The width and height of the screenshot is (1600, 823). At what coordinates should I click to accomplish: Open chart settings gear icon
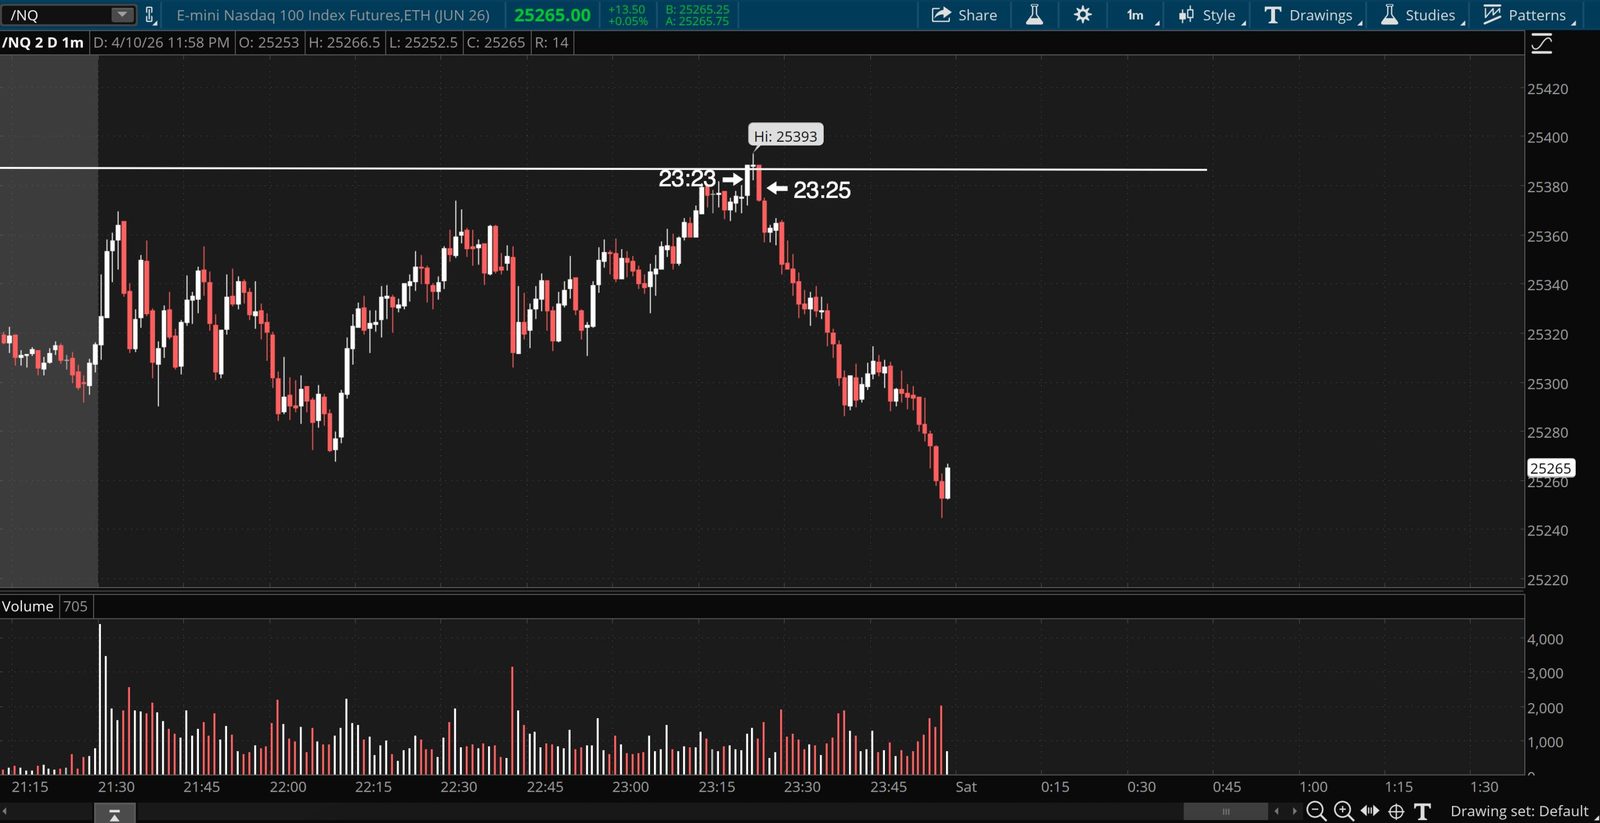click(x=1083, y=15)
